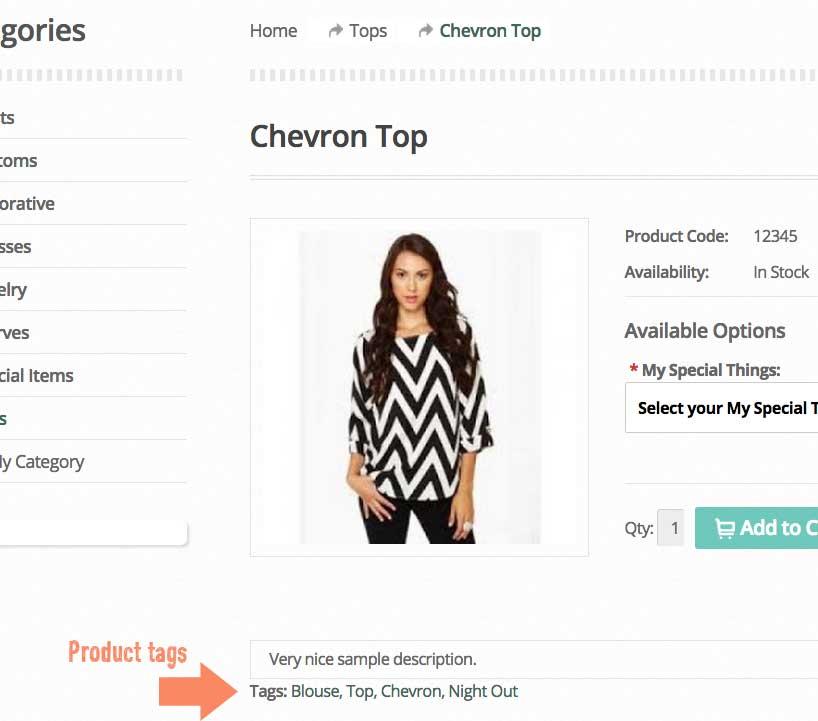This screenshot has width=818, height=721.
Task: Open the Bottoms category in sidebar
Action: click(x=19, y=161)
